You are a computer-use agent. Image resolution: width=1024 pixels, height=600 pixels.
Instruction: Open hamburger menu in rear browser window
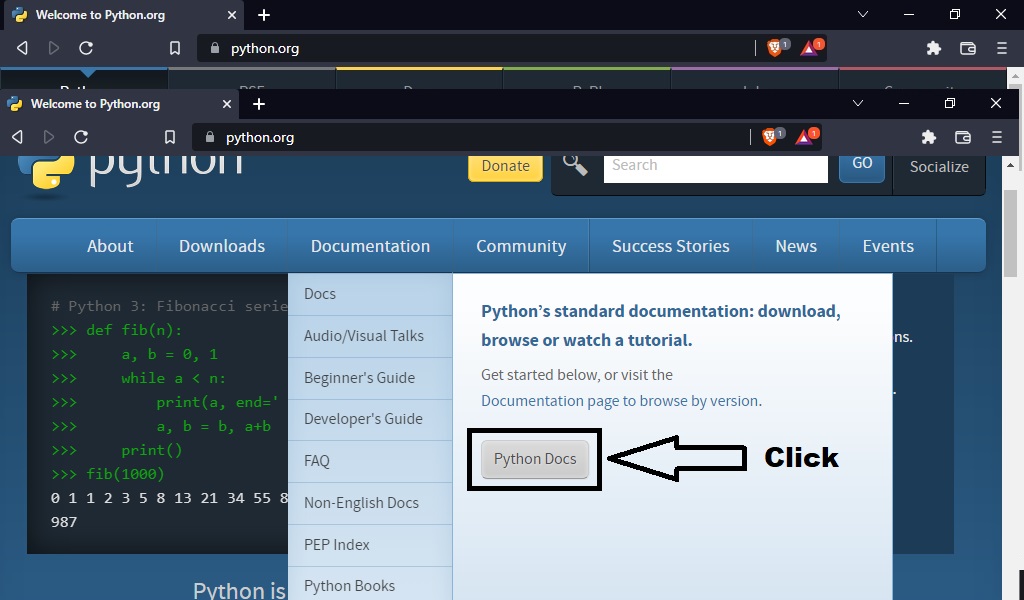1002,48
